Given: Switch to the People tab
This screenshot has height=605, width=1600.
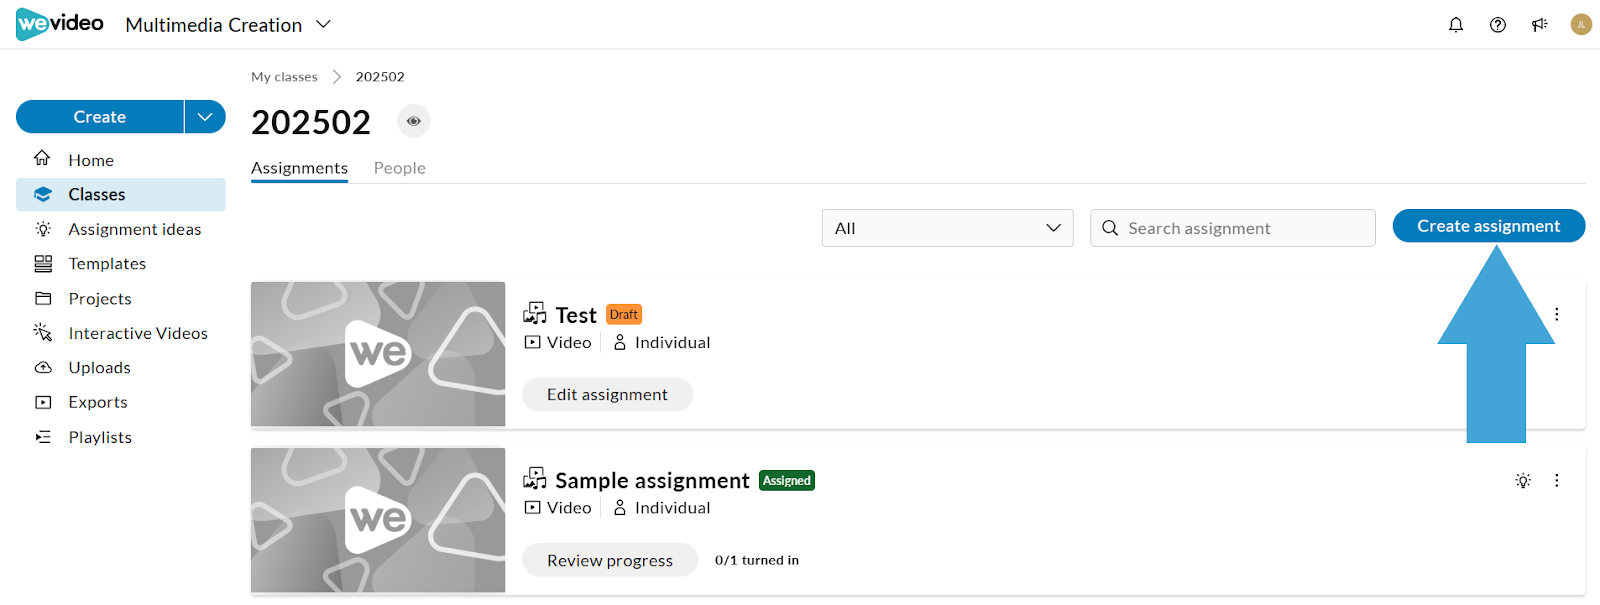Looking at the screenshot, I should [400, 168].
